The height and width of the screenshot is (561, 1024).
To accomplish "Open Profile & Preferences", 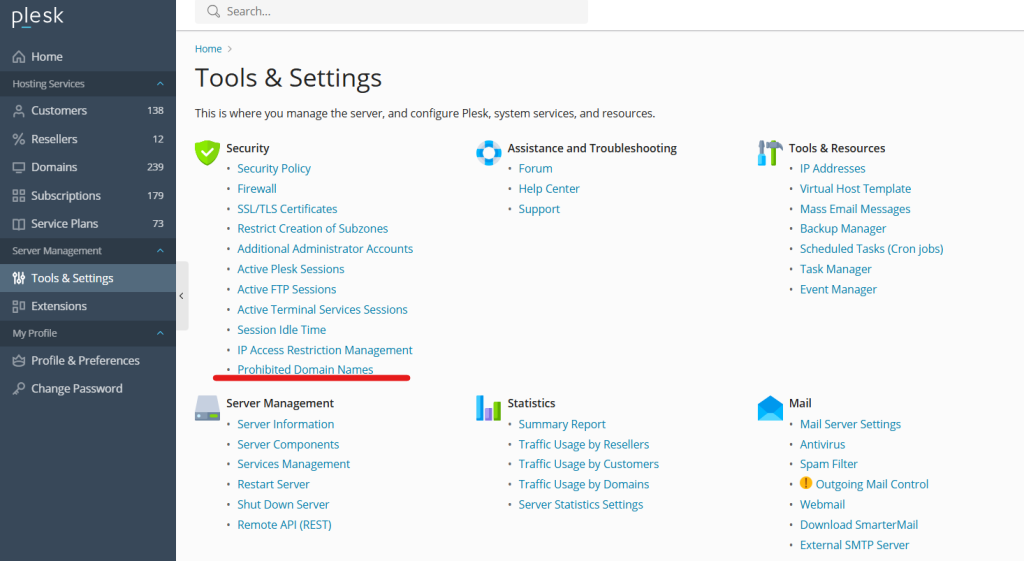I will (88, 361).
